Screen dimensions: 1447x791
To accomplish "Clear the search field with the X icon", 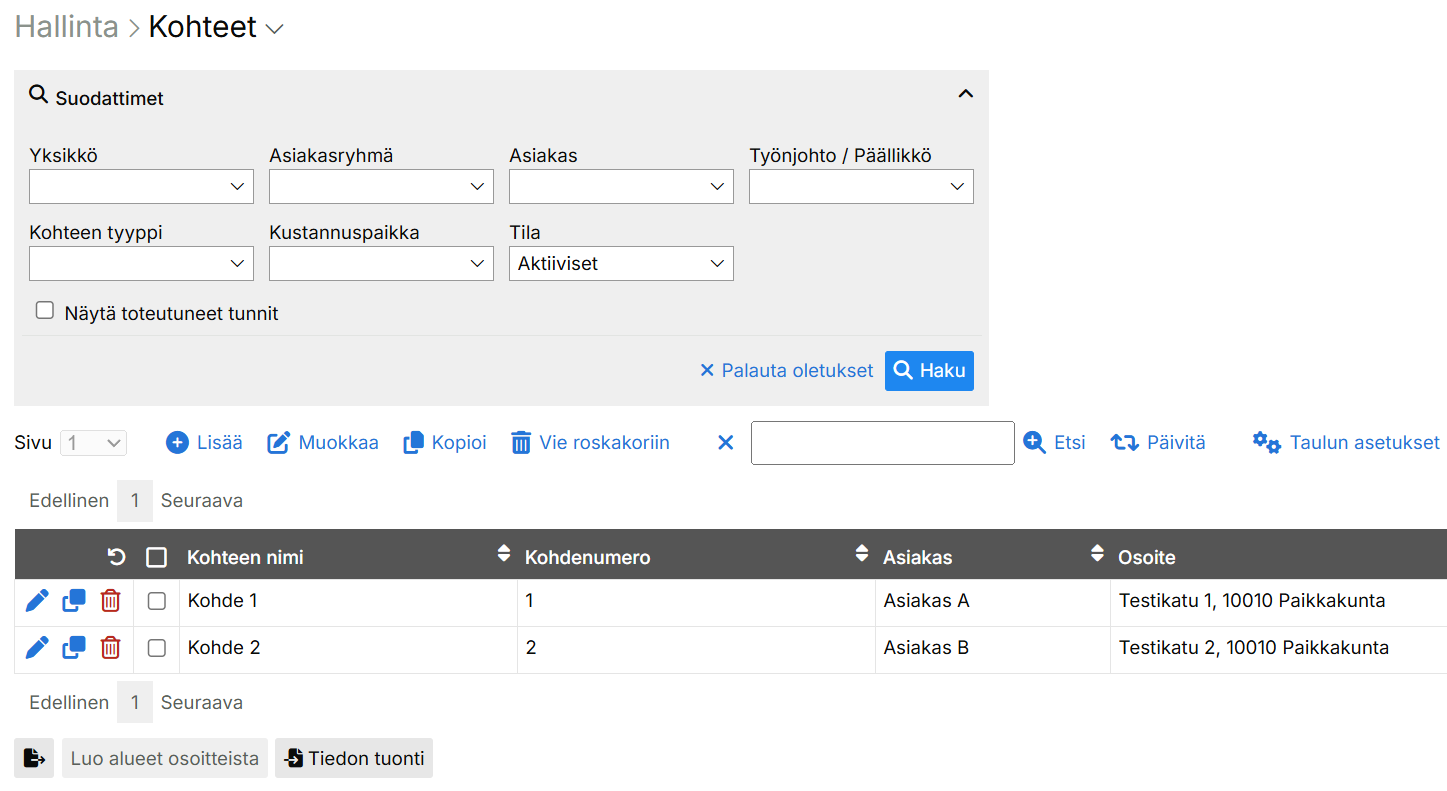I will pyautogui.click(x=726, y=443).
